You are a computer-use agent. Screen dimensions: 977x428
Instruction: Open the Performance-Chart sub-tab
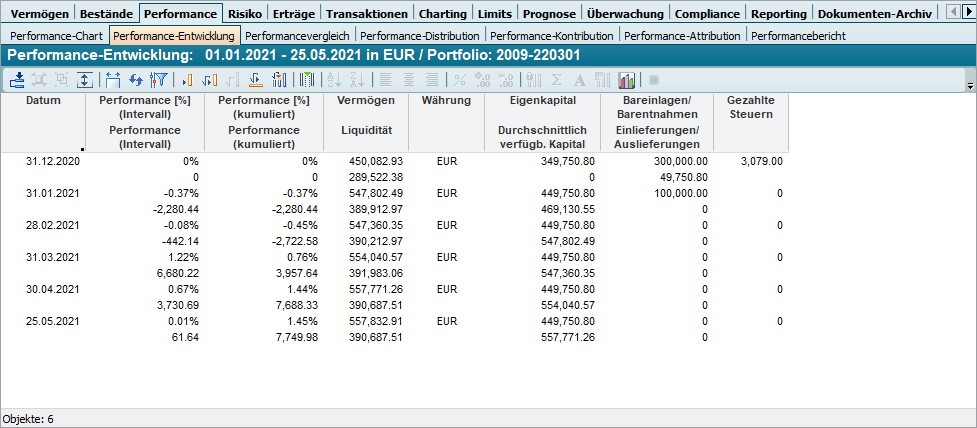coord(55,36)
